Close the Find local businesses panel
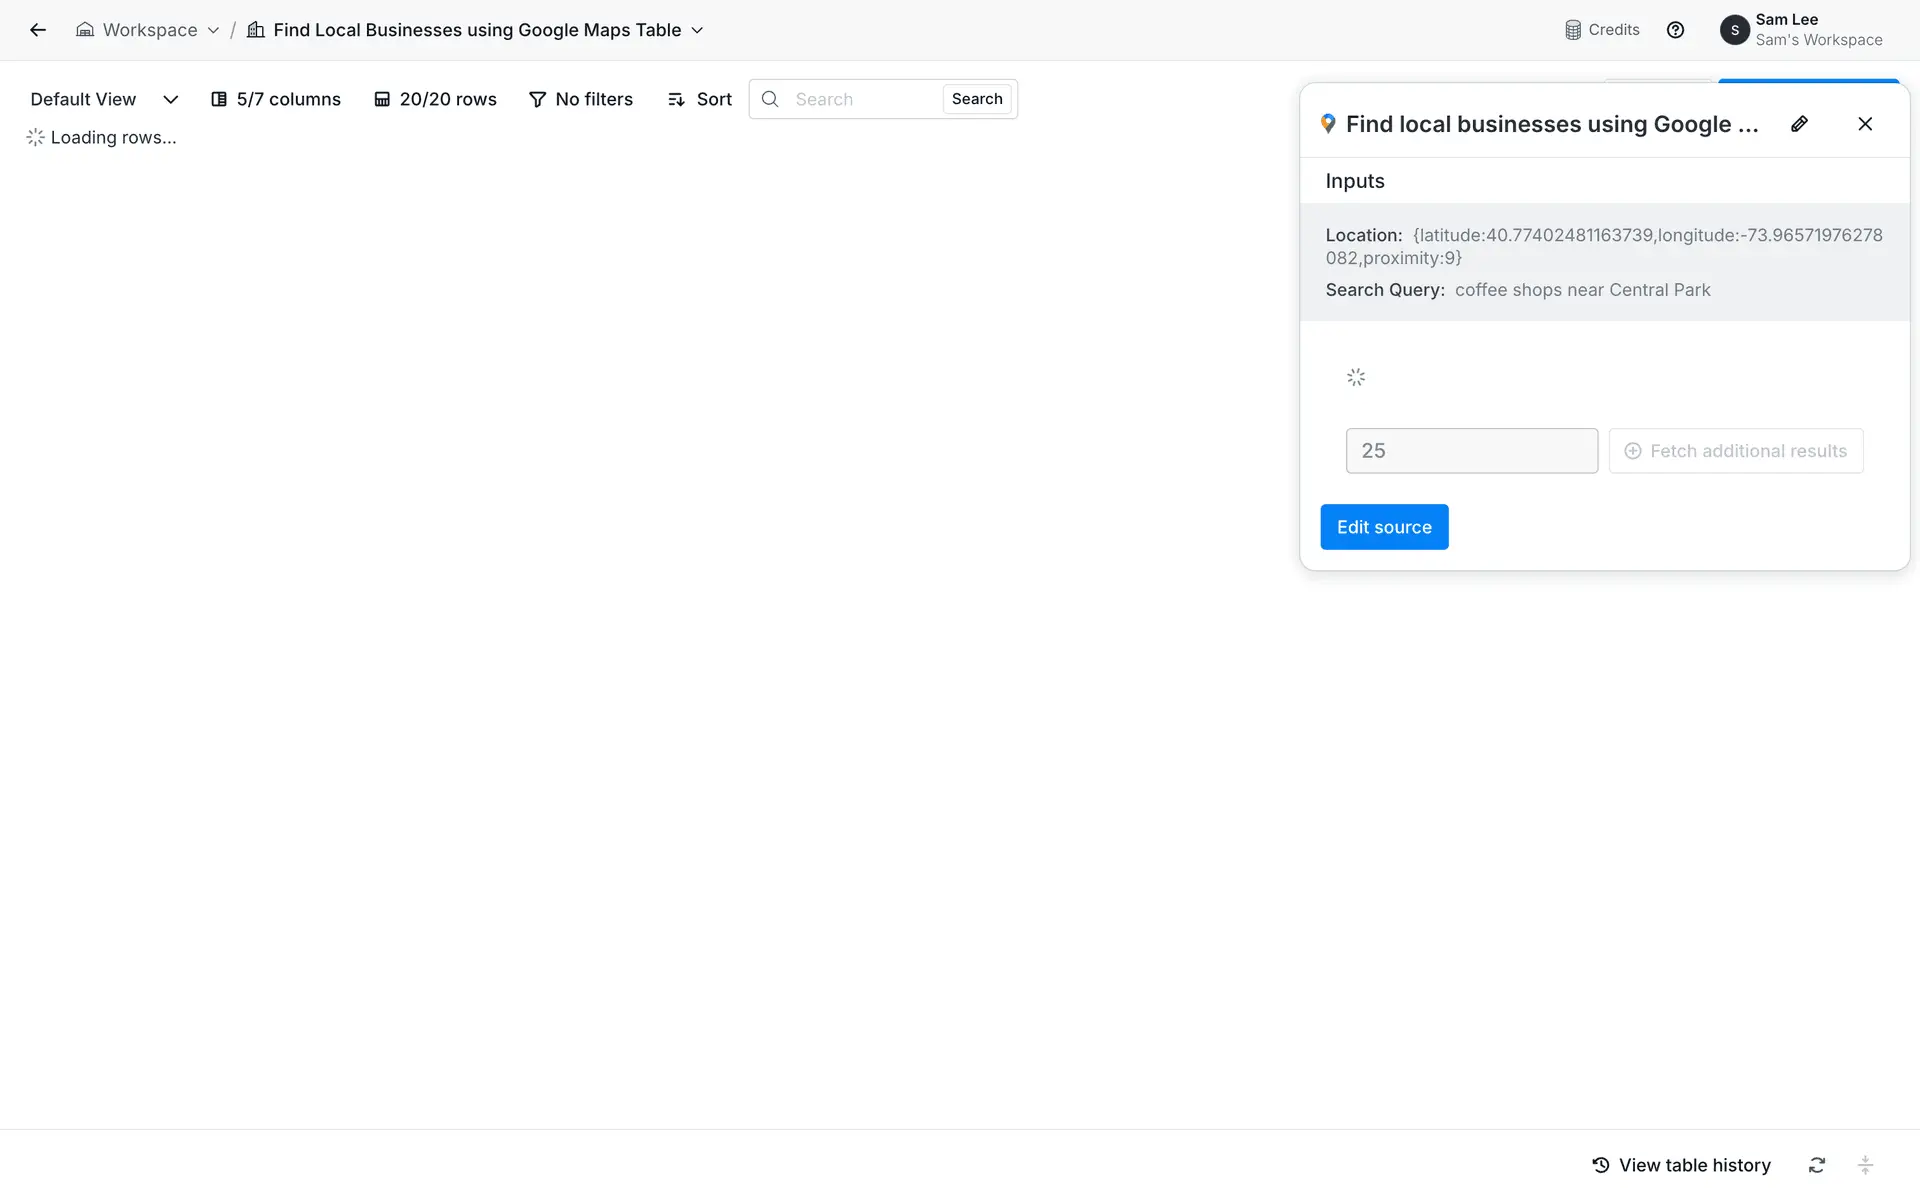 pos(1865,124)
